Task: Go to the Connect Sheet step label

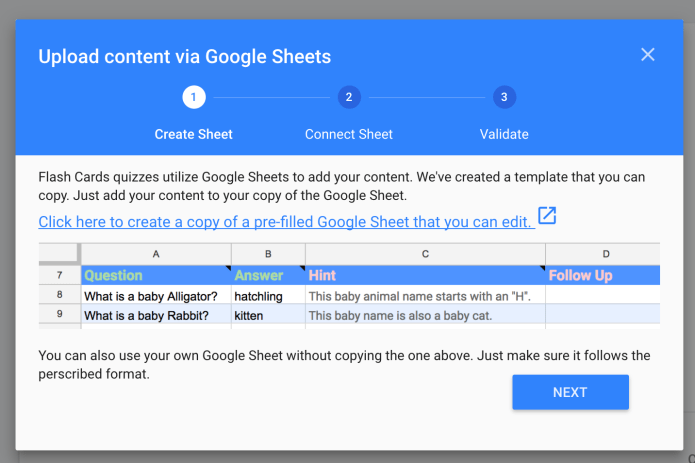Action: (x=348, y=134)
